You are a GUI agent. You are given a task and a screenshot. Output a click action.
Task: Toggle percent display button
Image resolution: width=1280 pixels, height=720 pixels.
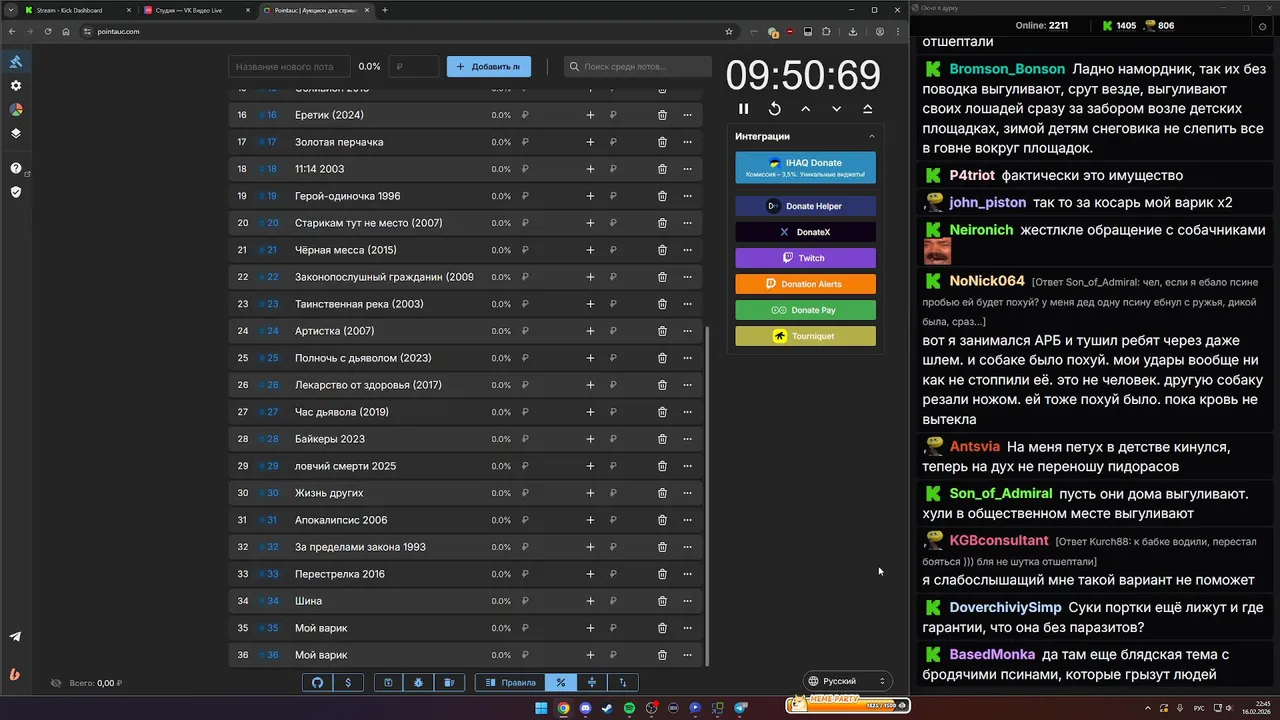coord(561,682)
